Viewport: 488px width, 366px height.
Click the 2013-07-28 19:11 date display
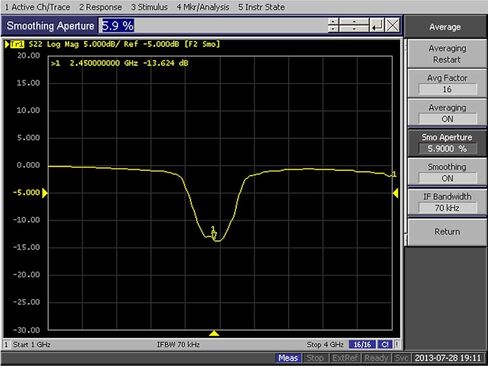tap(448, 358)
